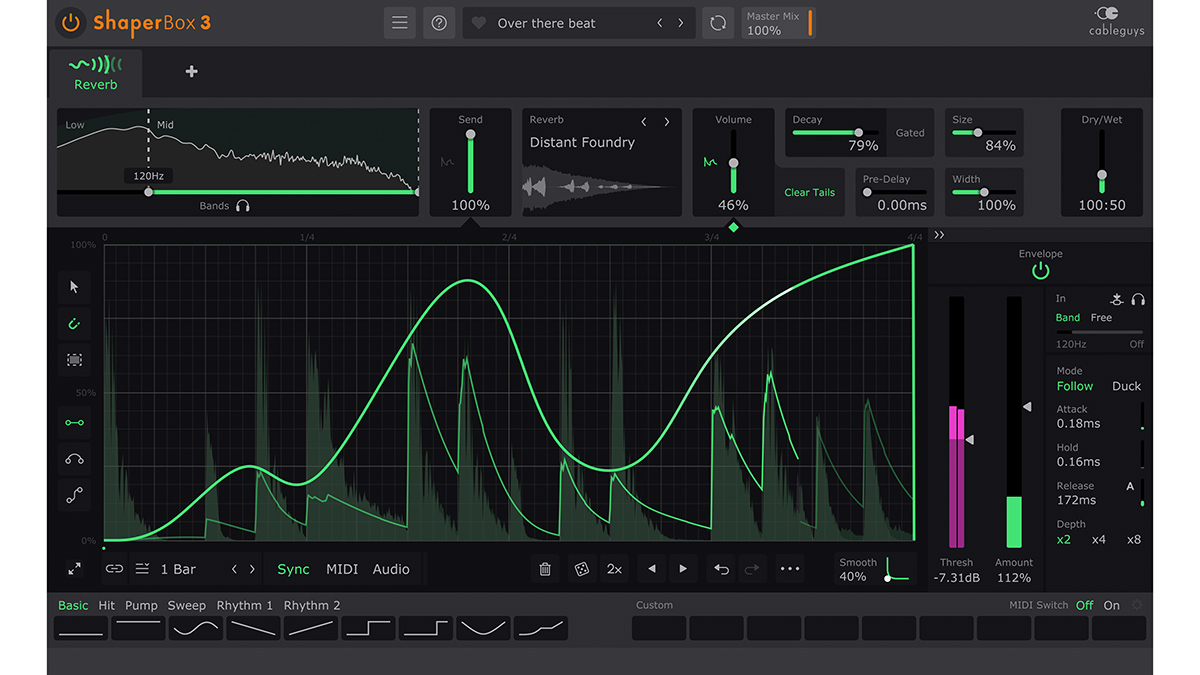The image size is (1200, 675).
Task: Double the pattern with the 2x button
Action: pyautogui.click(x=614, y=568)
